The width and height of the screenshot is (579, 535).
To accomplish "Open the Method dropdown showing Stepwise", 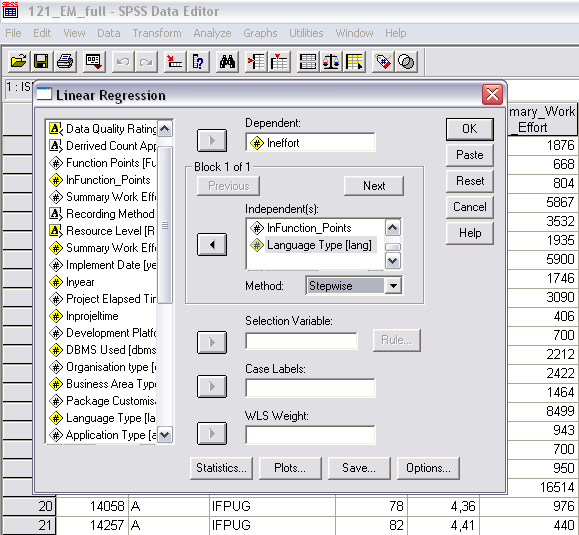I will [x=393, y=286].
